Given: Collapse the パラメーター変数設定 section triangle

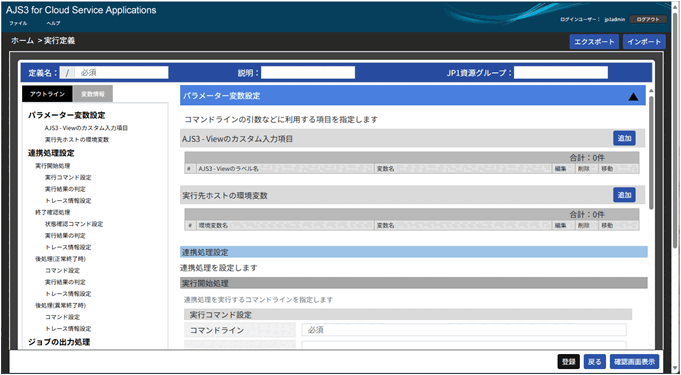Looking at the screenshot, I should [x=633, y=97].
